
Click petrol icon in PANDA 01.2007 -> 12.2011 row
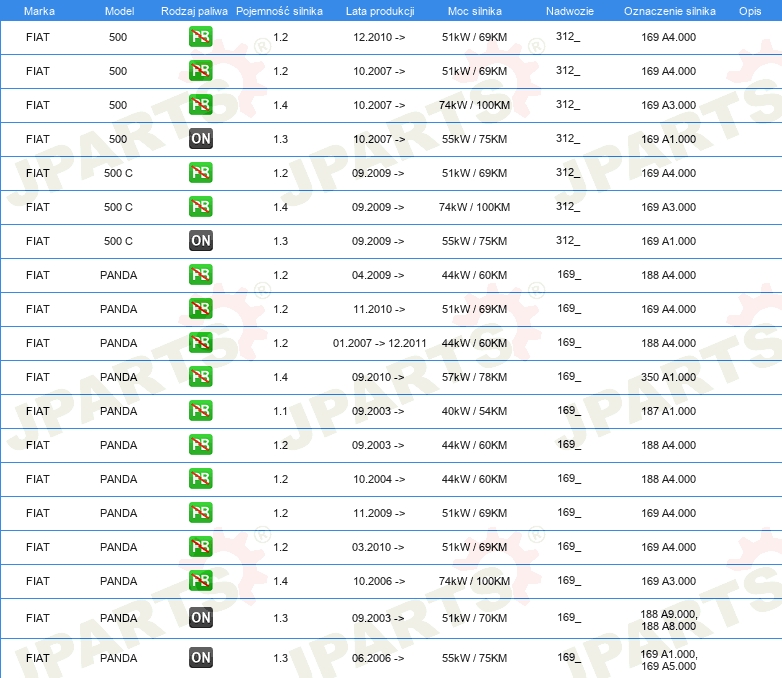tap(200, 342)
